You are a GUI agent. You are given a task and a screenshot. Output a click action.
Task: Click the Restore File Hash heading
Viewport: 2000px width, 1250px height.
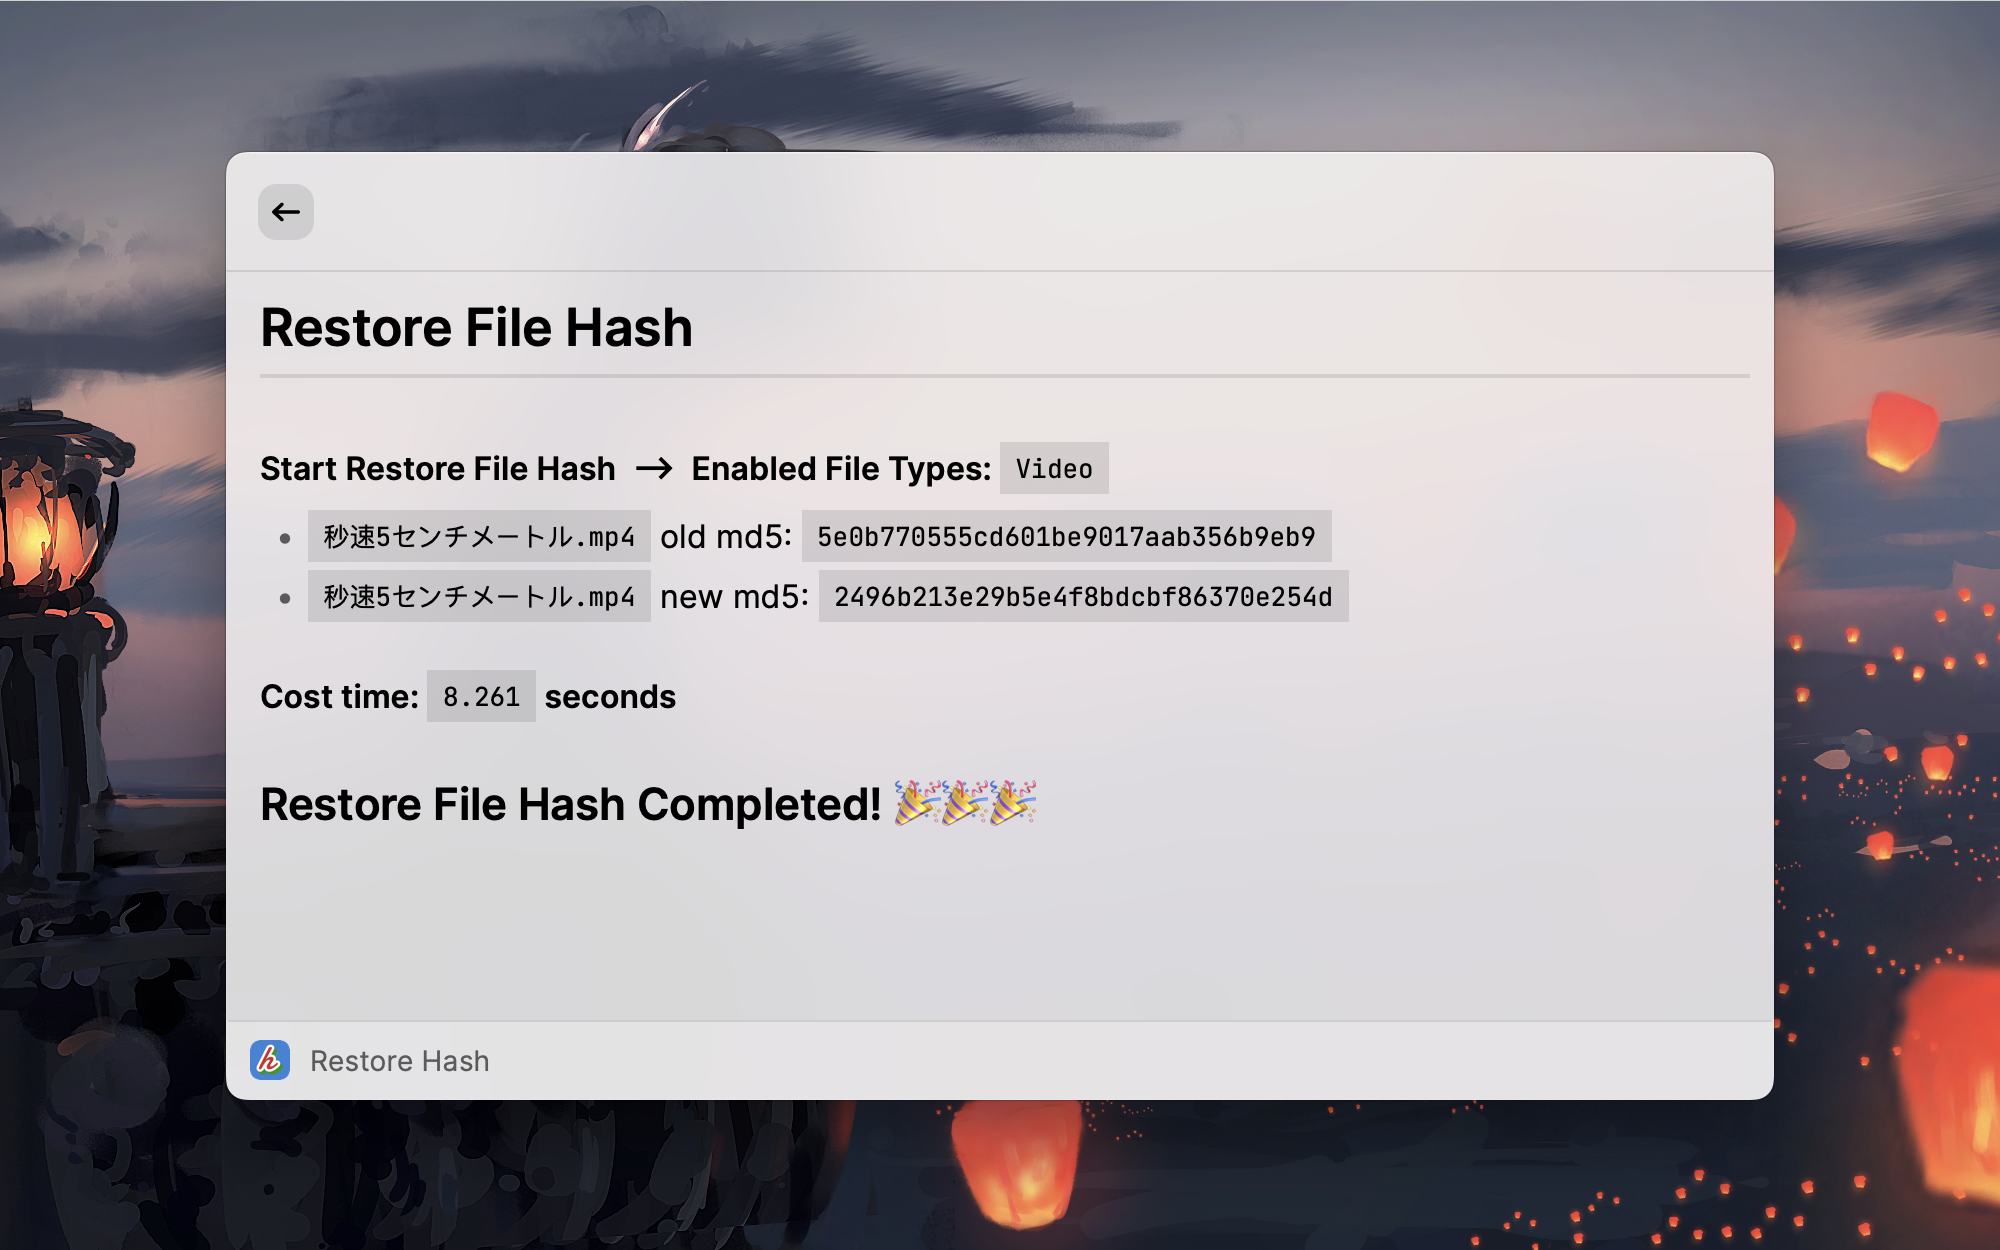(476, 328)
